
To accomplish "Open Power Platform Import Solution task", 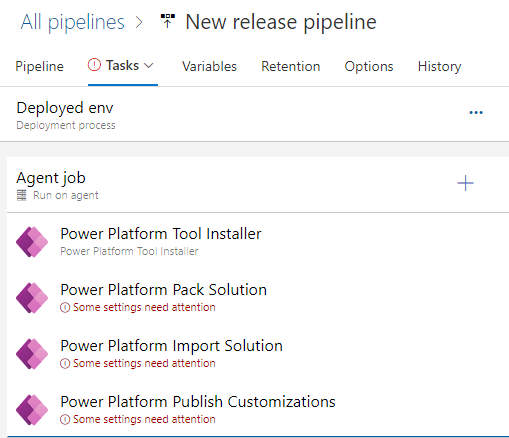I will (x=258, y=354).
